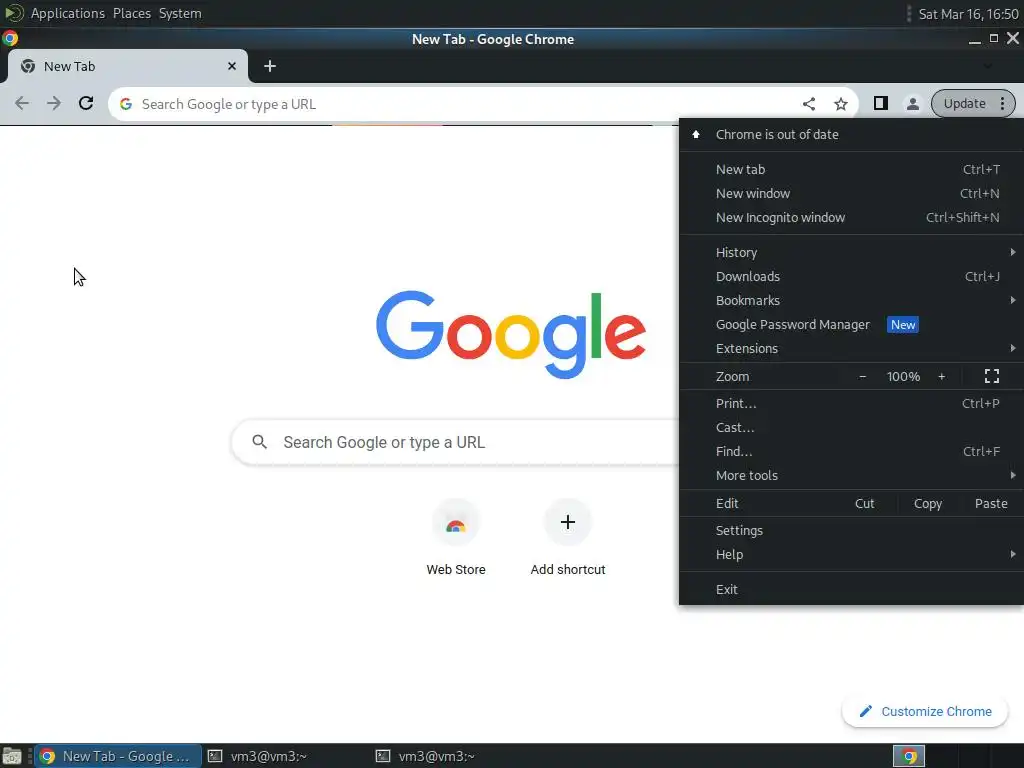Image resolution: width=1024 pixels, height=768 pixels.
Task: Select Find… from menu
Action: pos(852,451)
